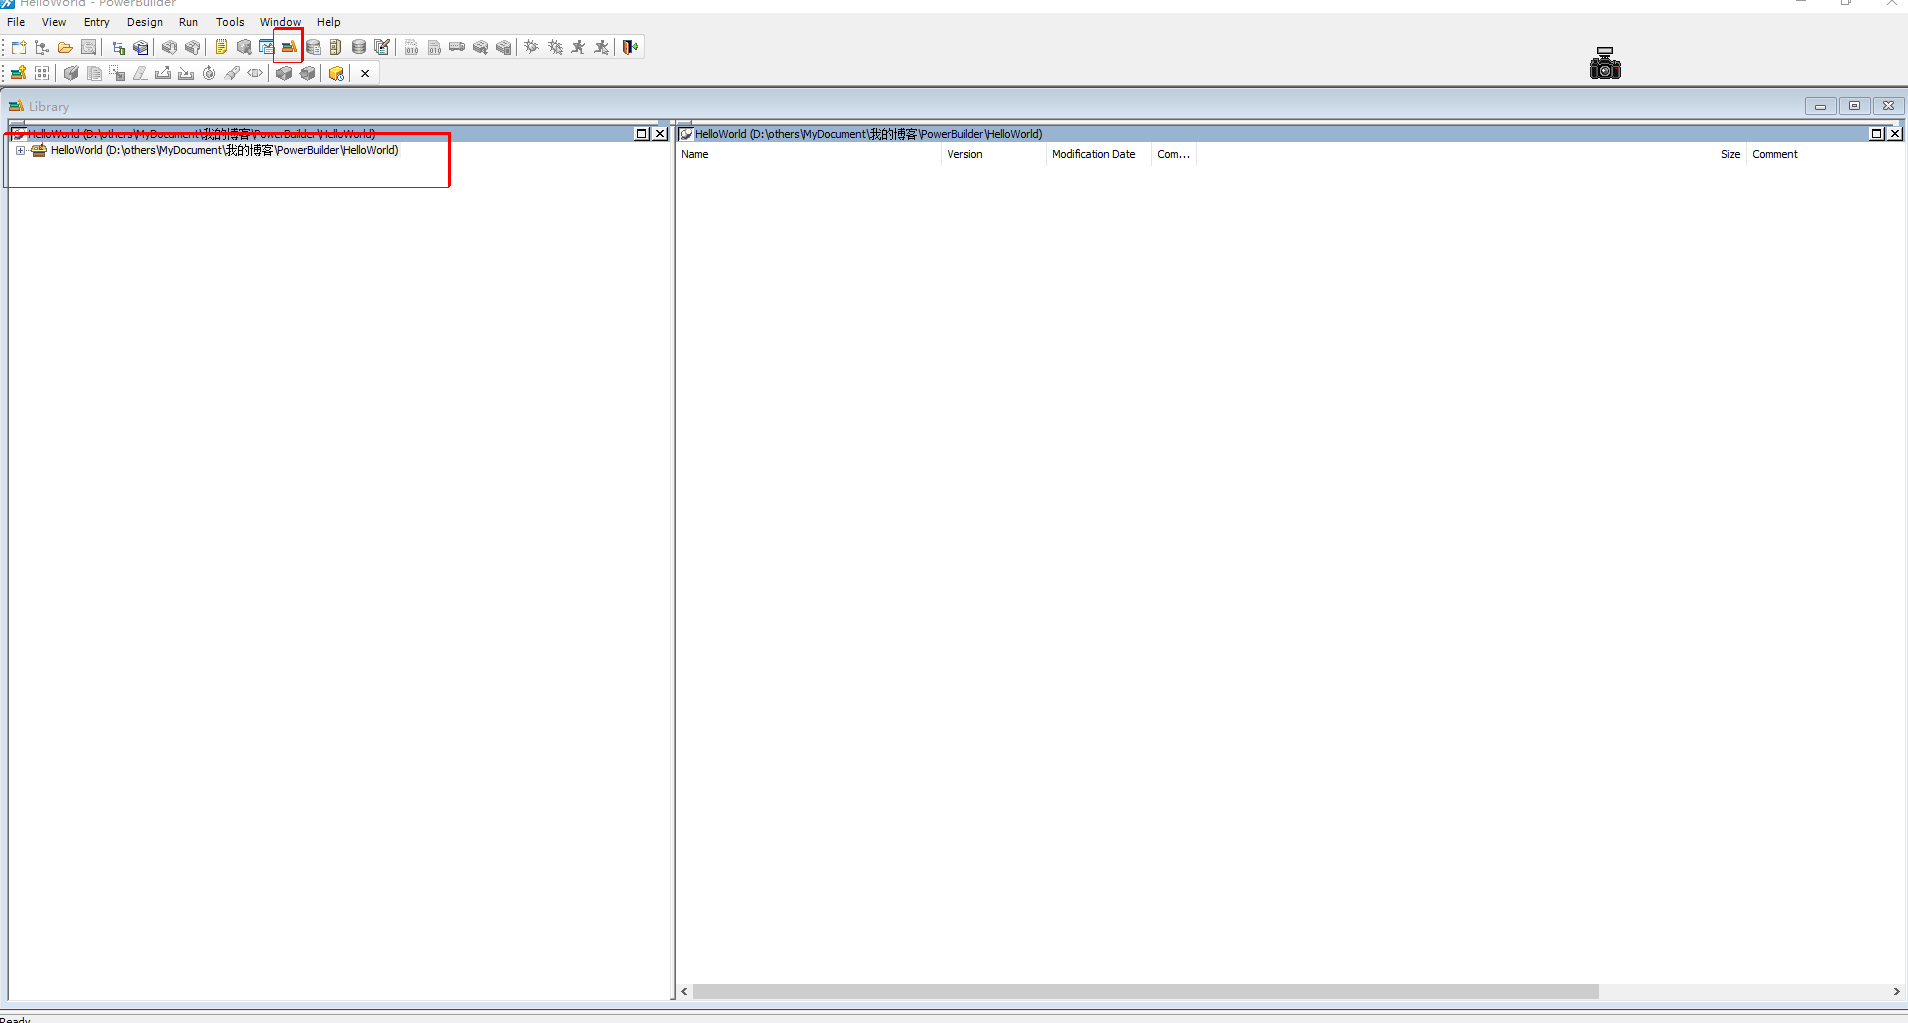Viewport: 1908px width, 1023px height.
Task: Sort by the Version column header
Action: (x=994, y=154)
